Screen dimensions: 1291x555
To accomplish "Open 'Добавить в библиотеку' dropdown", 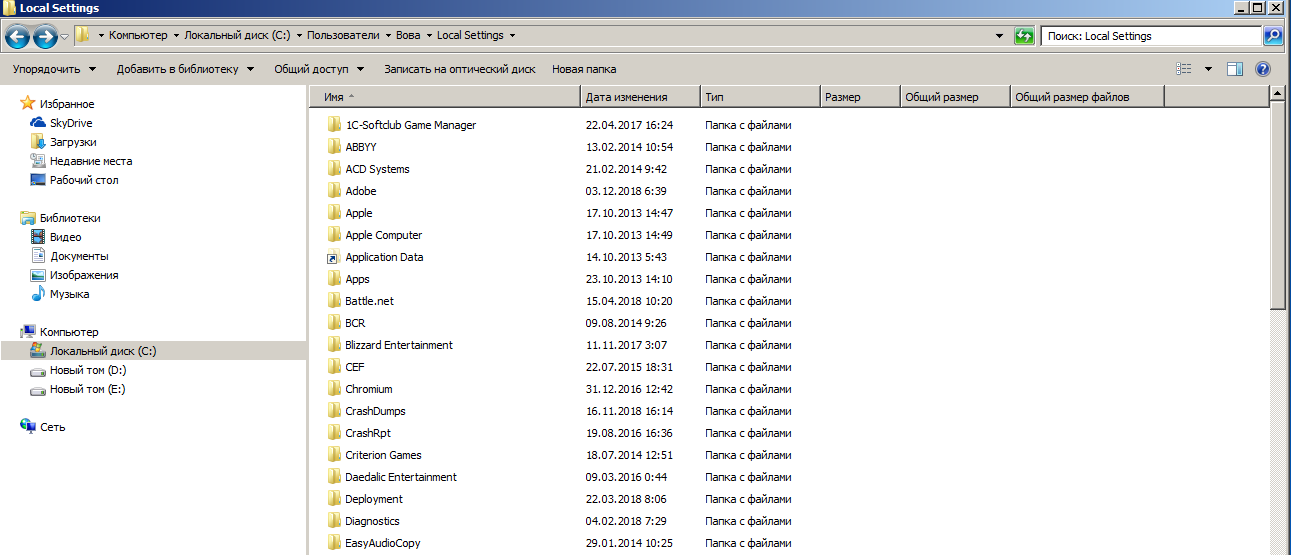I will 185,69.
